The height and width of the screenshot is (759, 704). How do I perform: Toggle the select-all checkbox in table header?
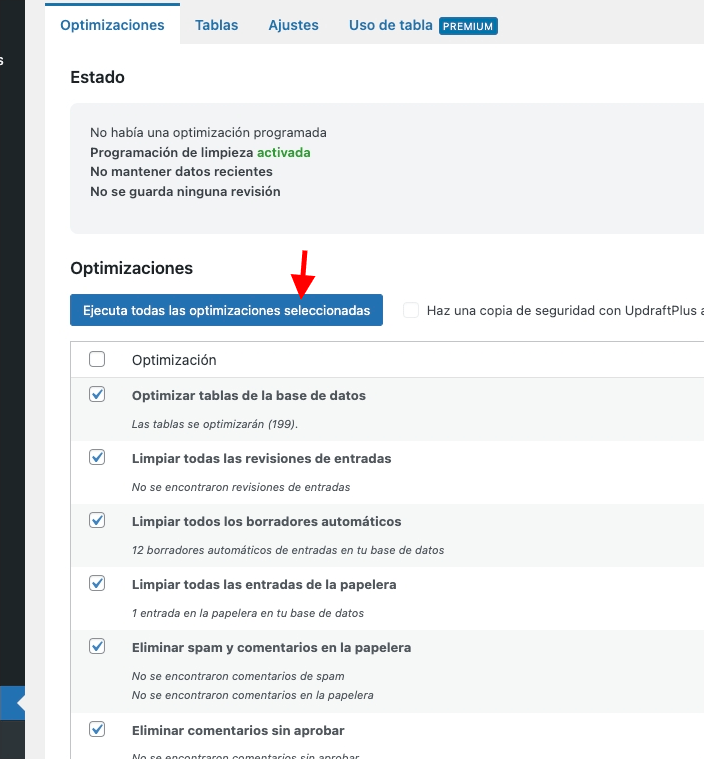click(97, 359)
